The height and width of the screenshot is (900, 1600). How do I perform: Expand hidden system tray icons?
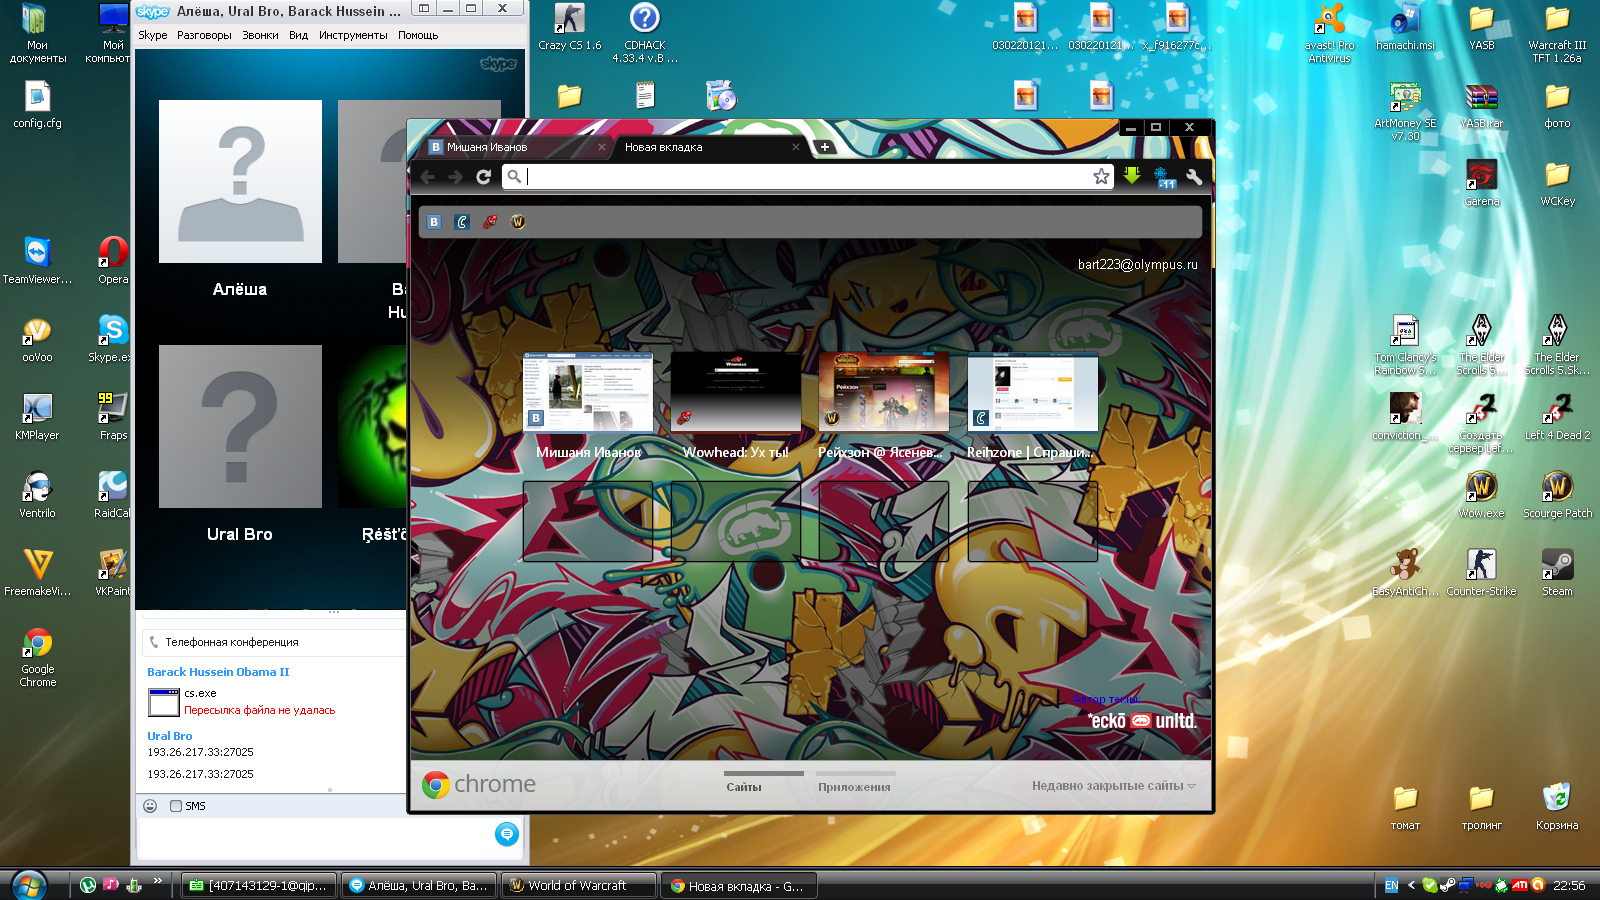click(1411, 885)
